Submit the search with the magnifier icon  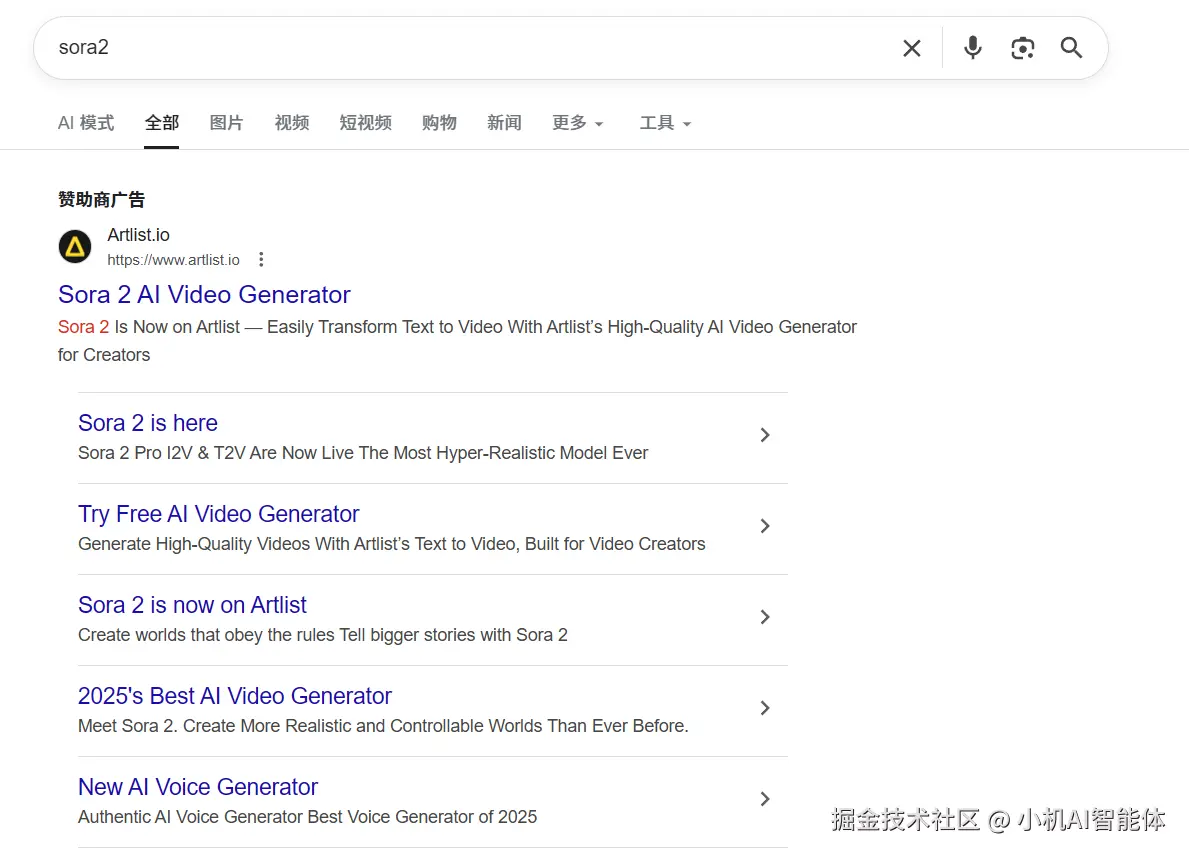pyautogui.click(x=1071, y=48)
